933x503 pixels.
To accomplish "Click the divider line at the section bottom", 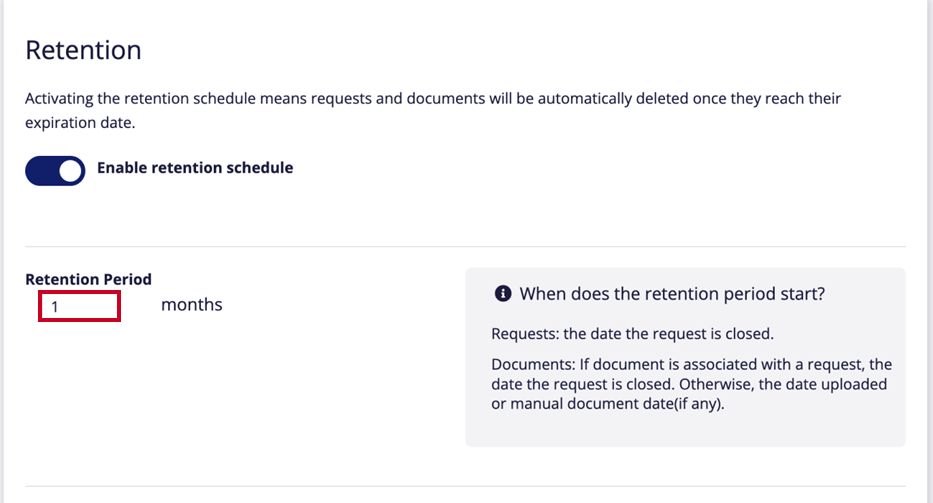I will pos(465,486).
